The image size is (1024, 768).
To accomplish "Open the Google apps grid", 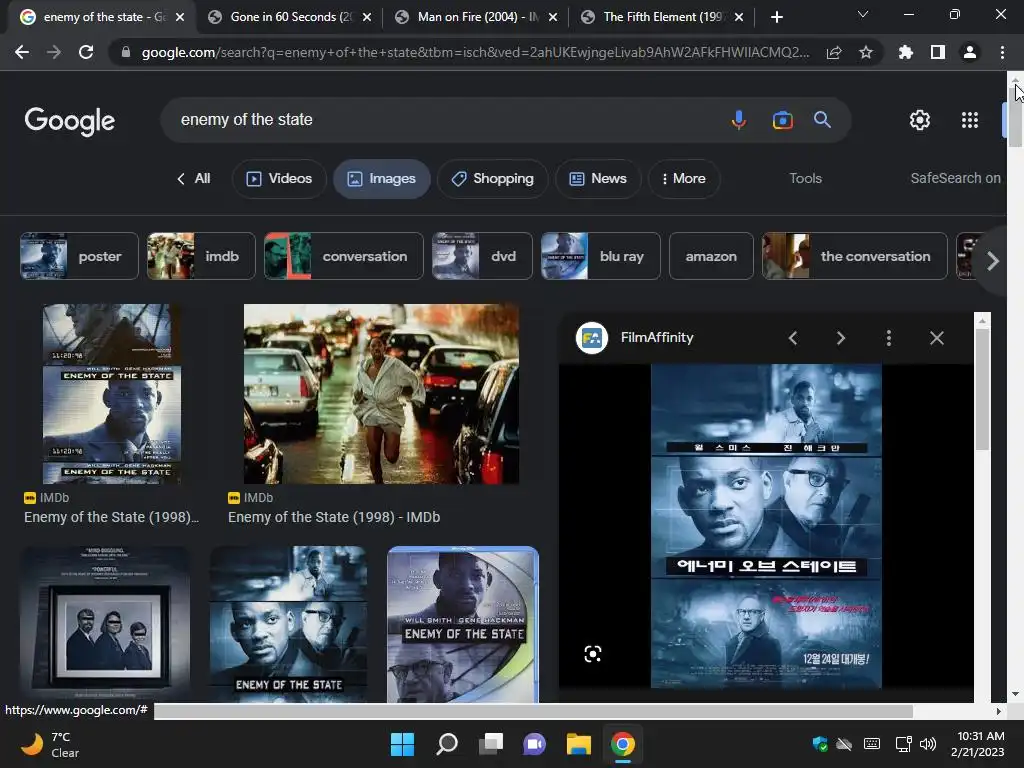I will point(970,120).
